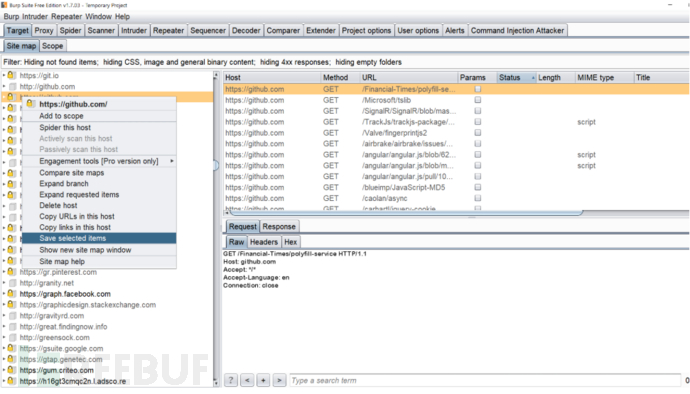The width and height of the screenshot is (690, 394).
Task: Select the /blueimp/JavaScript-MD5 URL cell
Action: click(408, 187)
